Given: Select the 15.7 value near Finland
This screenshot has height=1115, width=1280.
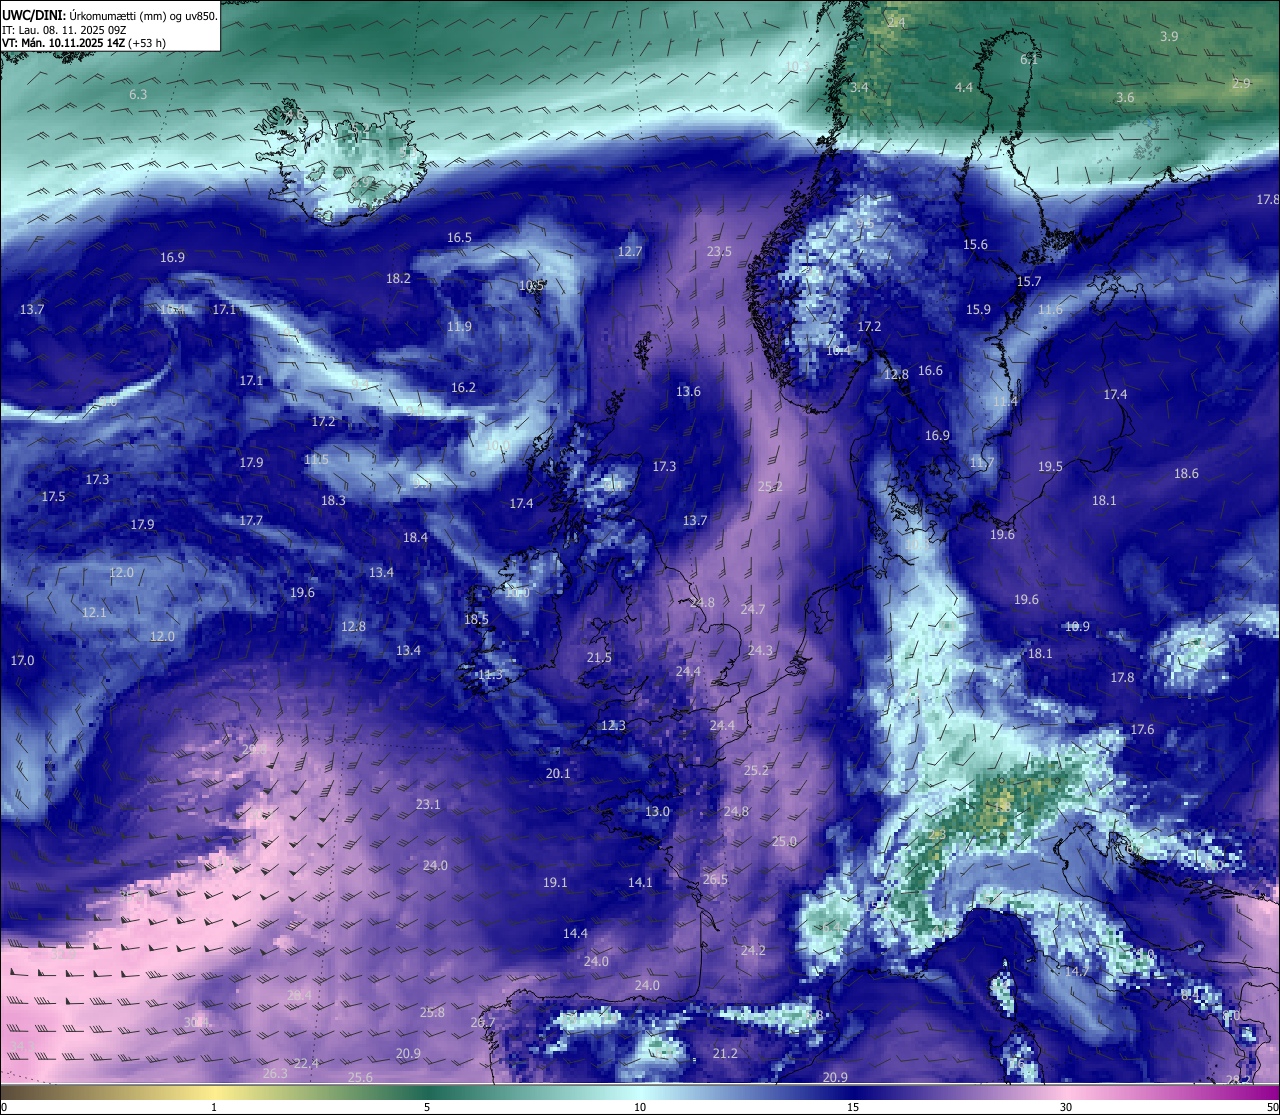Looking at the screenshot, I should (x=1029, y=281).
